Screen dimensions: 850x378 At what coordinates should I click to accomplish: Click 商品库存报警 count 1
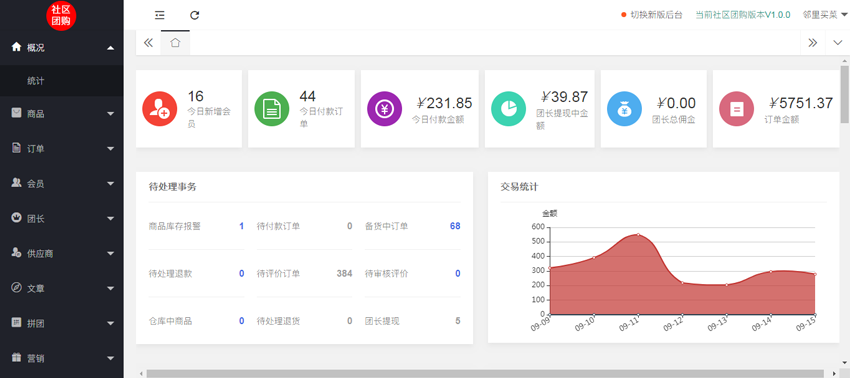(241, 226)
